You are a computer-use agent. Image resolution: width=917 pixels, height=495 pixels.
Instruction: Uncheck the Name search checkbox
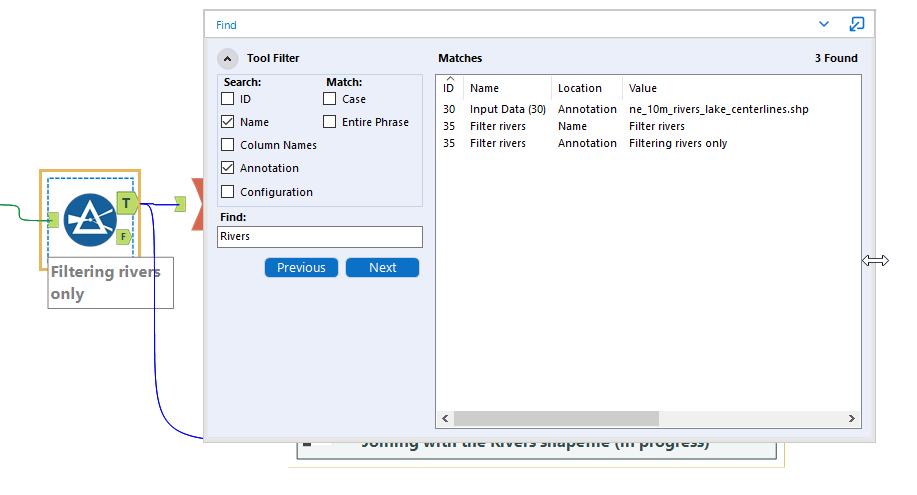click(228, 122)
